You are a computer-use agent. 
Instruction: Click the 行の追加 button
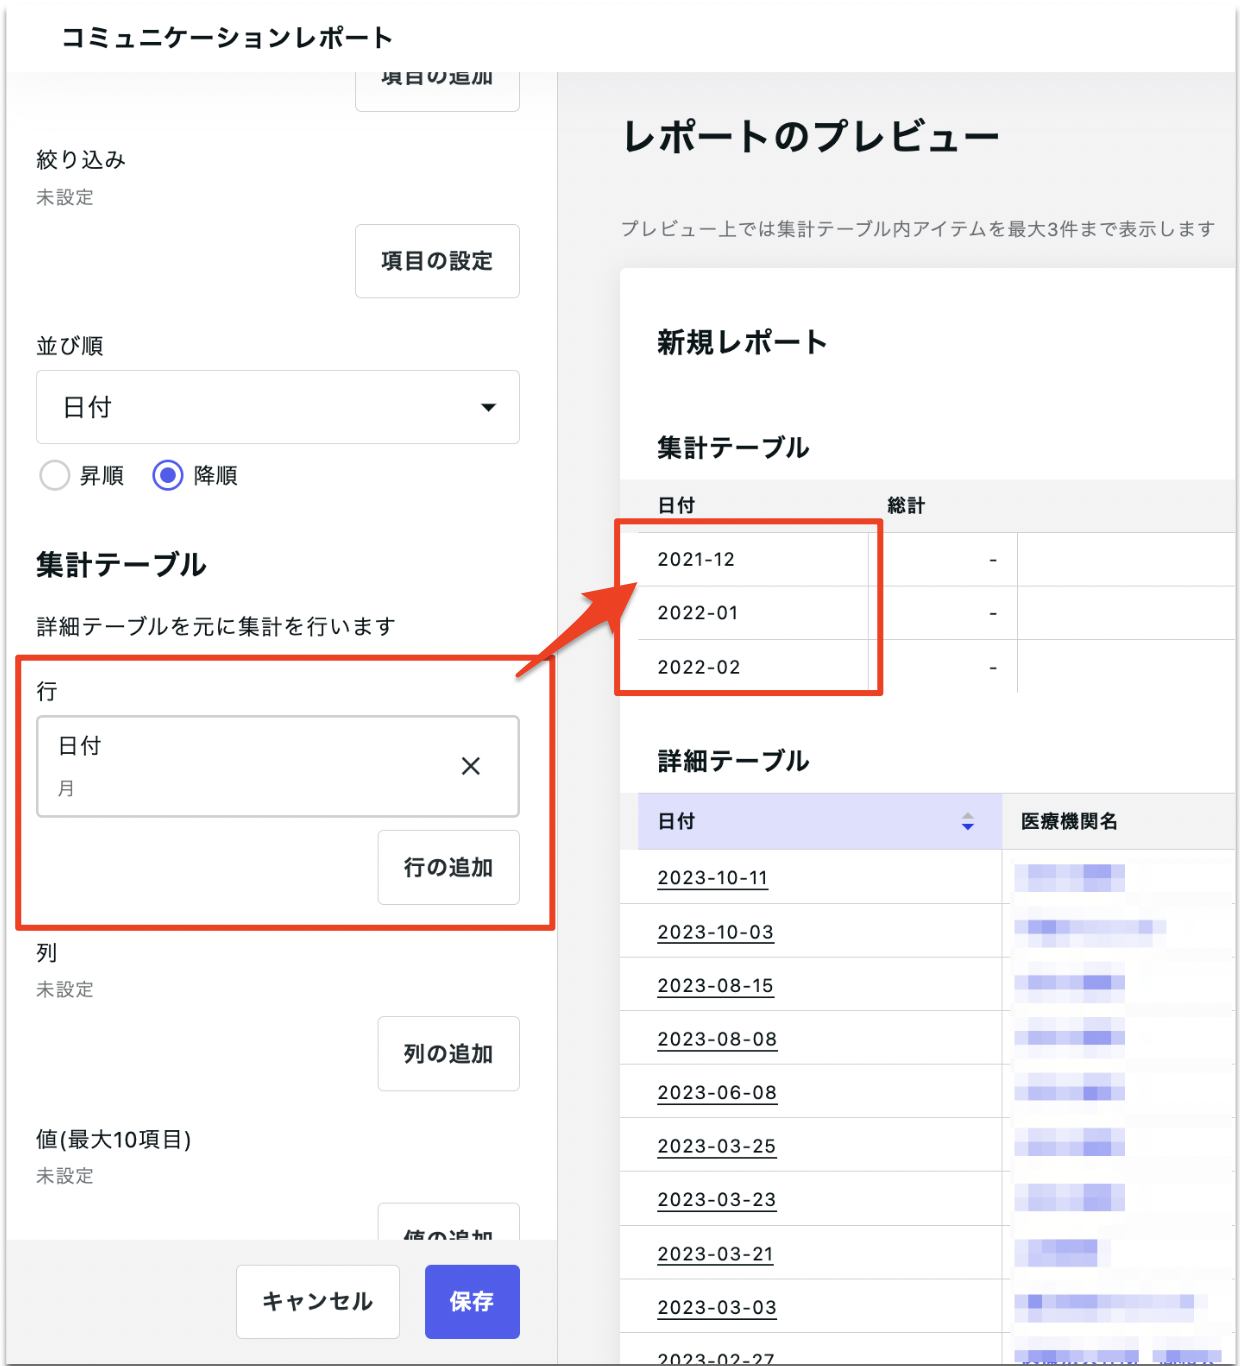pyautogui.click(x=448, y=867)
